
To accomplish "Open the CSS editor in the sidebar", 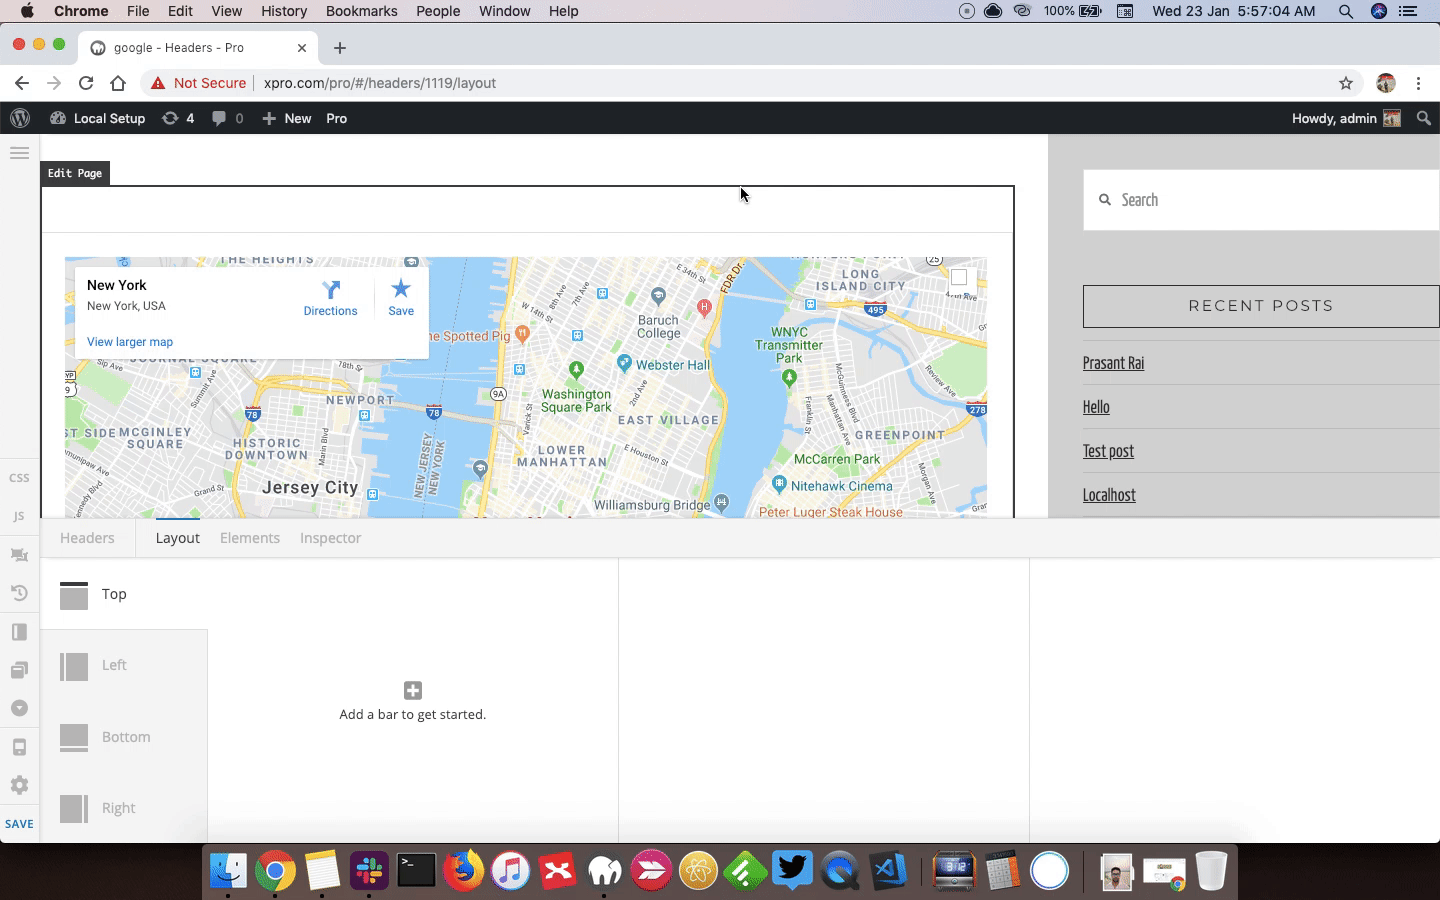I will tap(19, 478).
